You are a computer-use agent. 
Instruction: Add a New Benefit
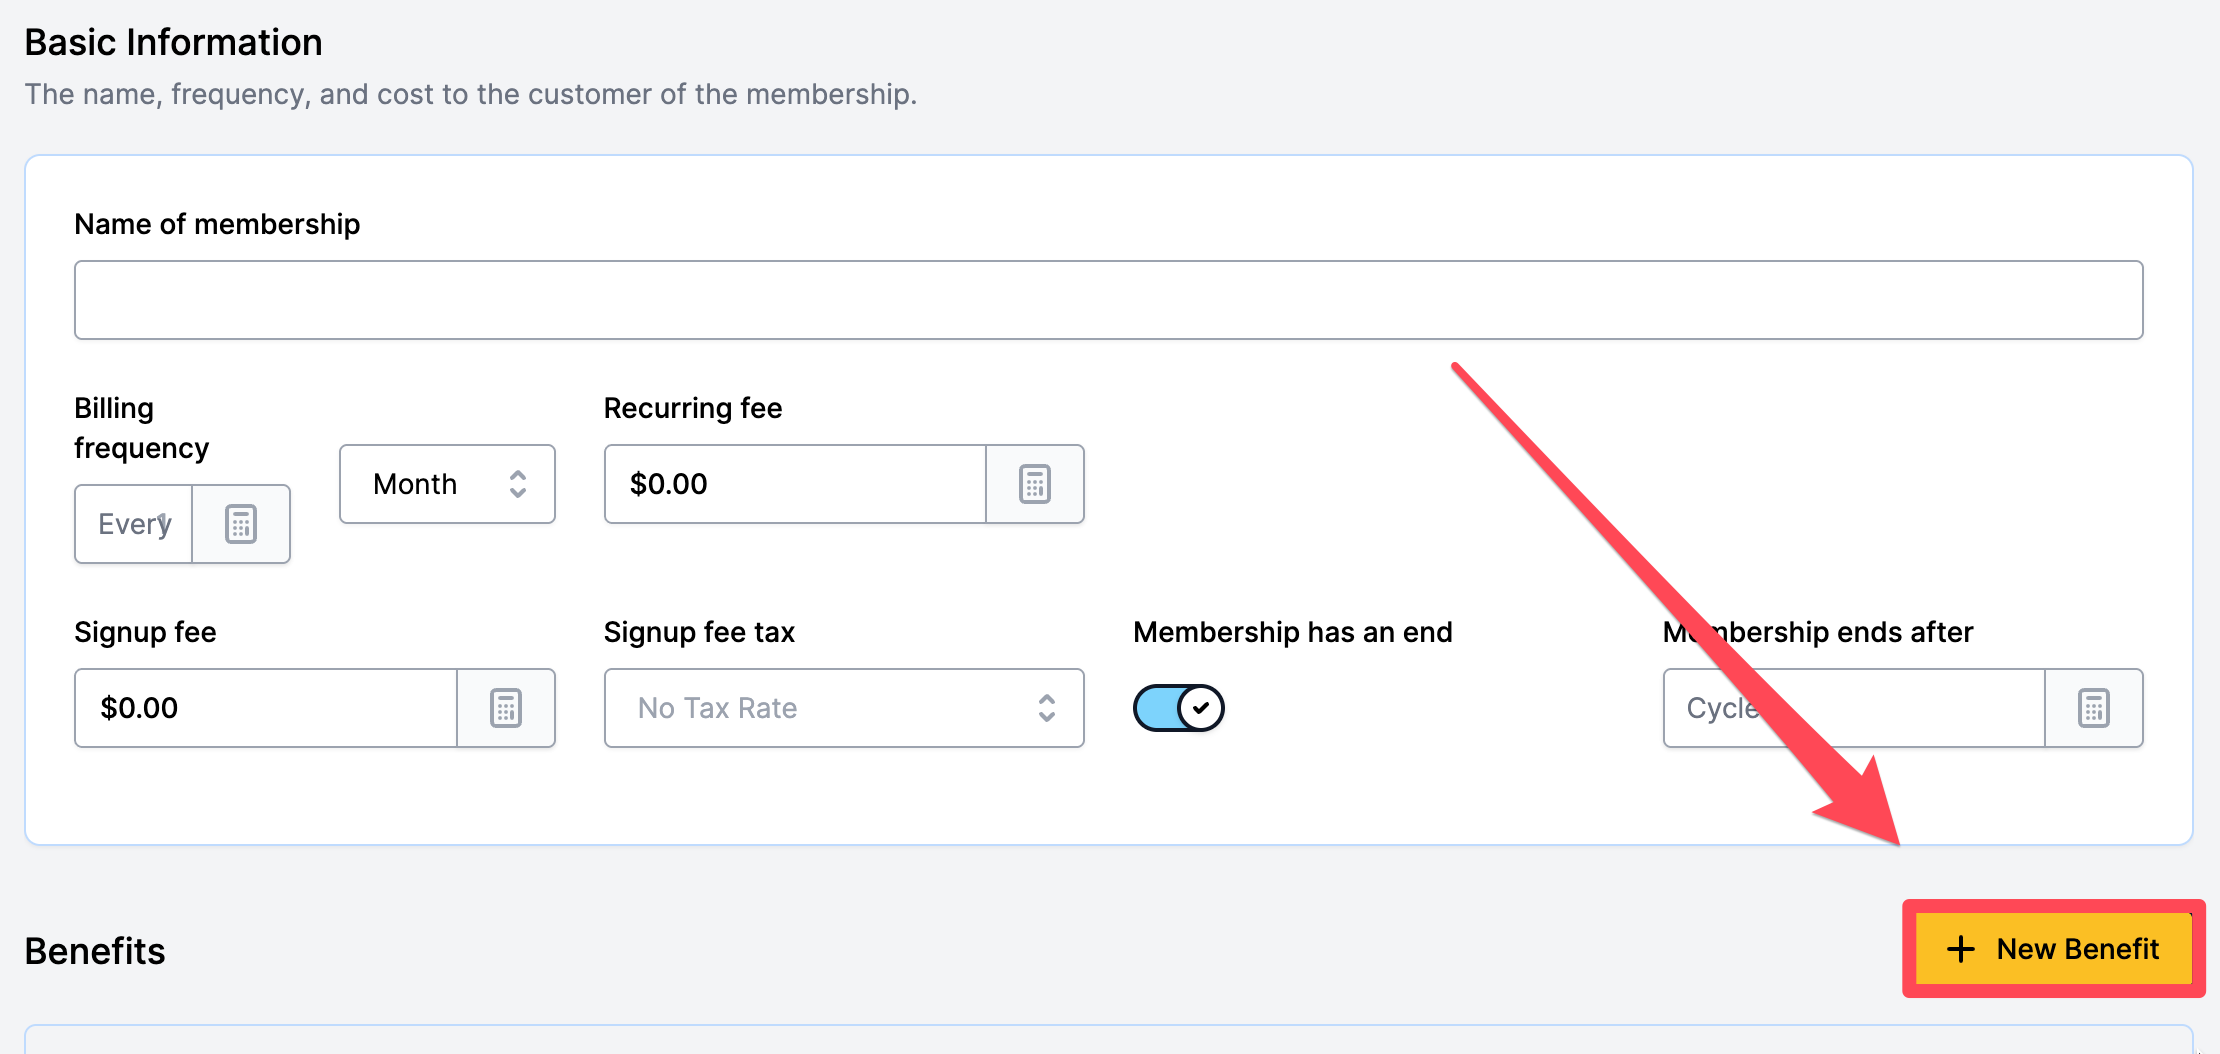pyautogui.click(x=2054, y=949)
